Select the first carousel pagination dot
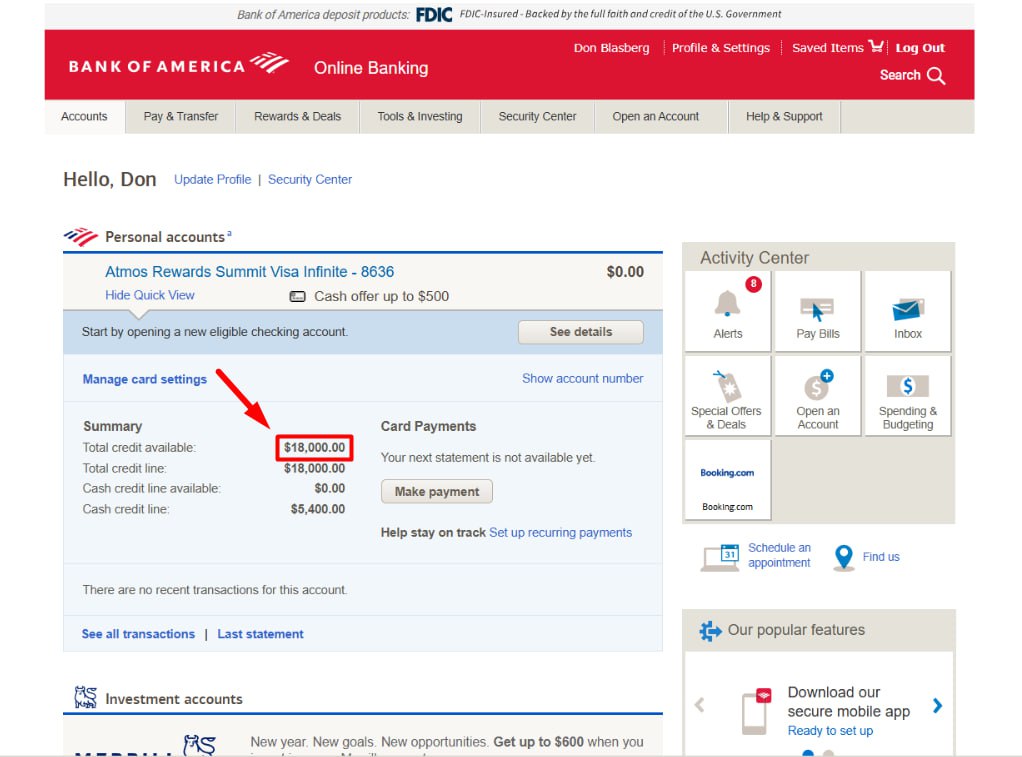The image size is (1022, 757). [x=808, y=753]
